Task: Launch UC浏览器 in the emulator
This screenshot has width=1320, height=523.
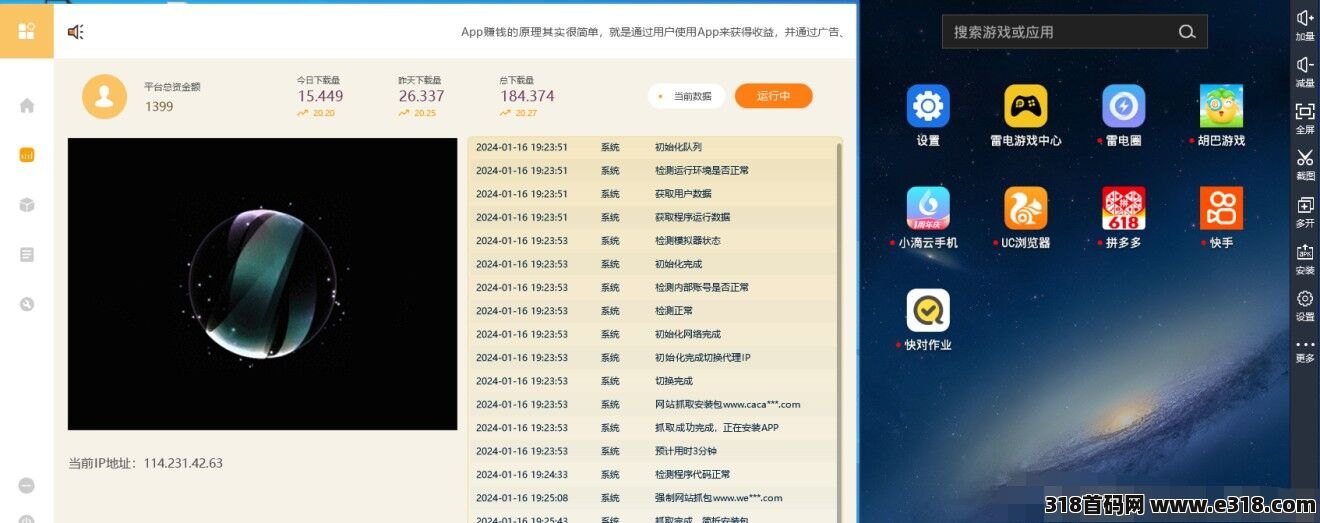Action: 1026,218
